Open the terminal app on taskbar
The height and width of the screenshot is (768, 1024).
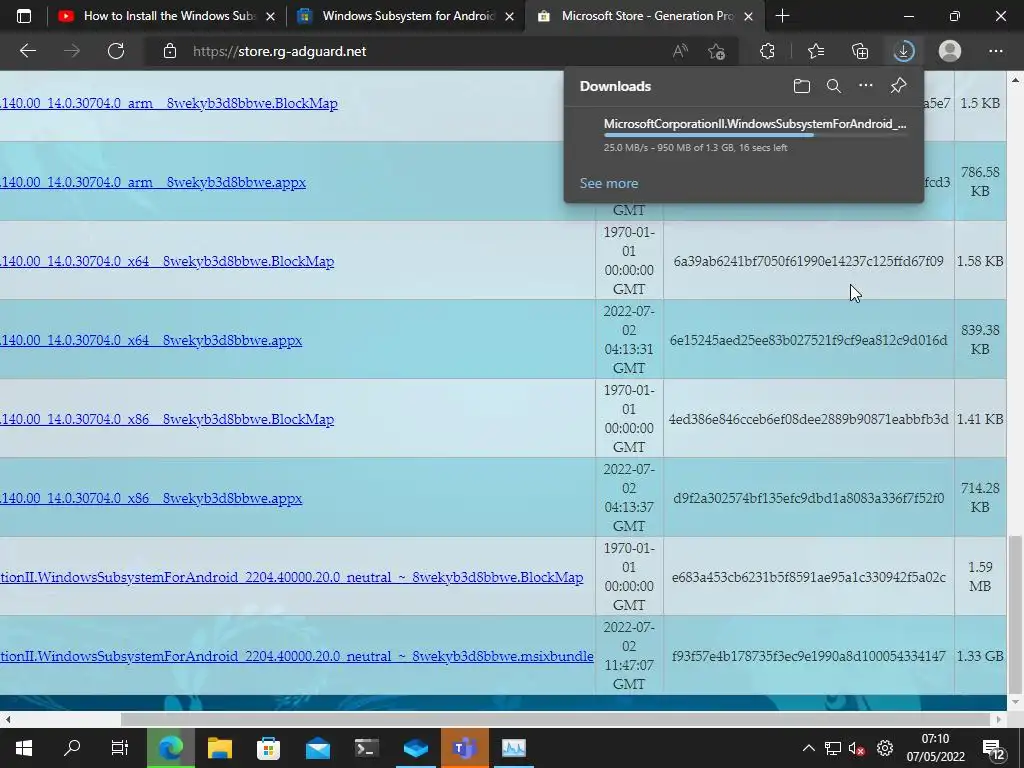coord(367,748)
